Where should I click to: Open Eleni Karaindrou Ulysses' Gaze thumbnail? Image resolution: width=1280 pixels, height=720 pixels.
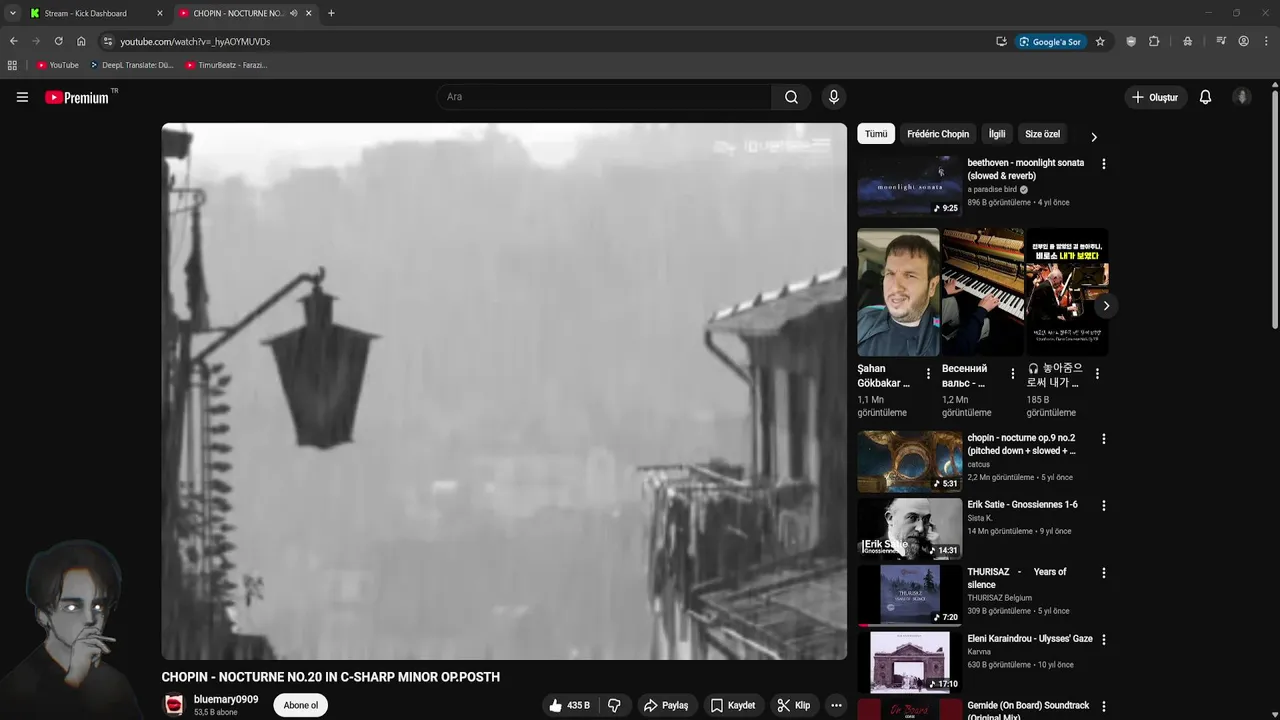[x=909, y=662]
